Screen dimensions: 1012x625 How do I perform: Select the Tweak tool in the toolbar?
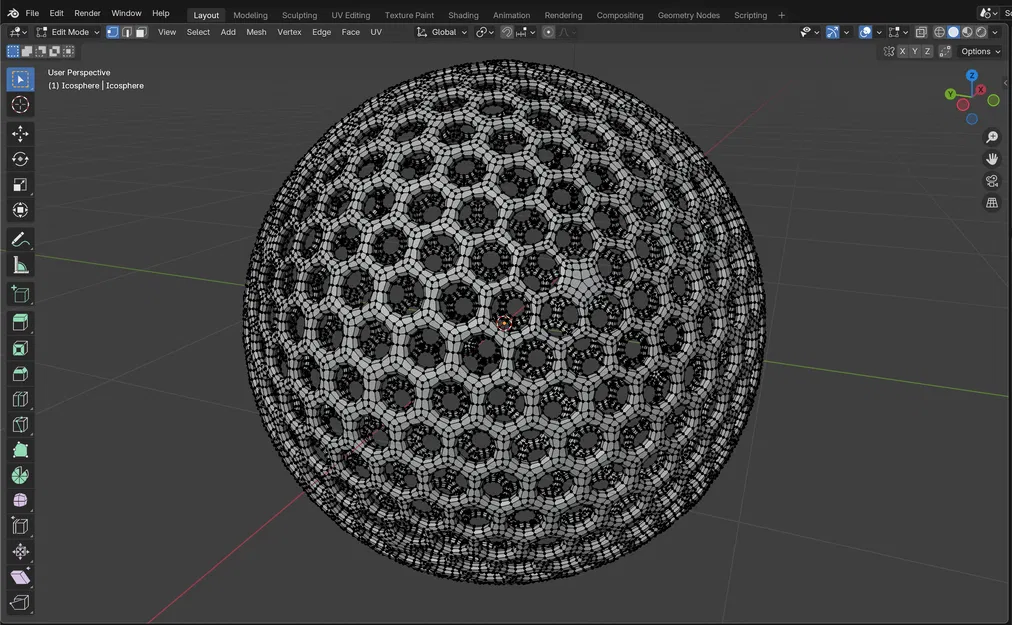pos(20,78)
